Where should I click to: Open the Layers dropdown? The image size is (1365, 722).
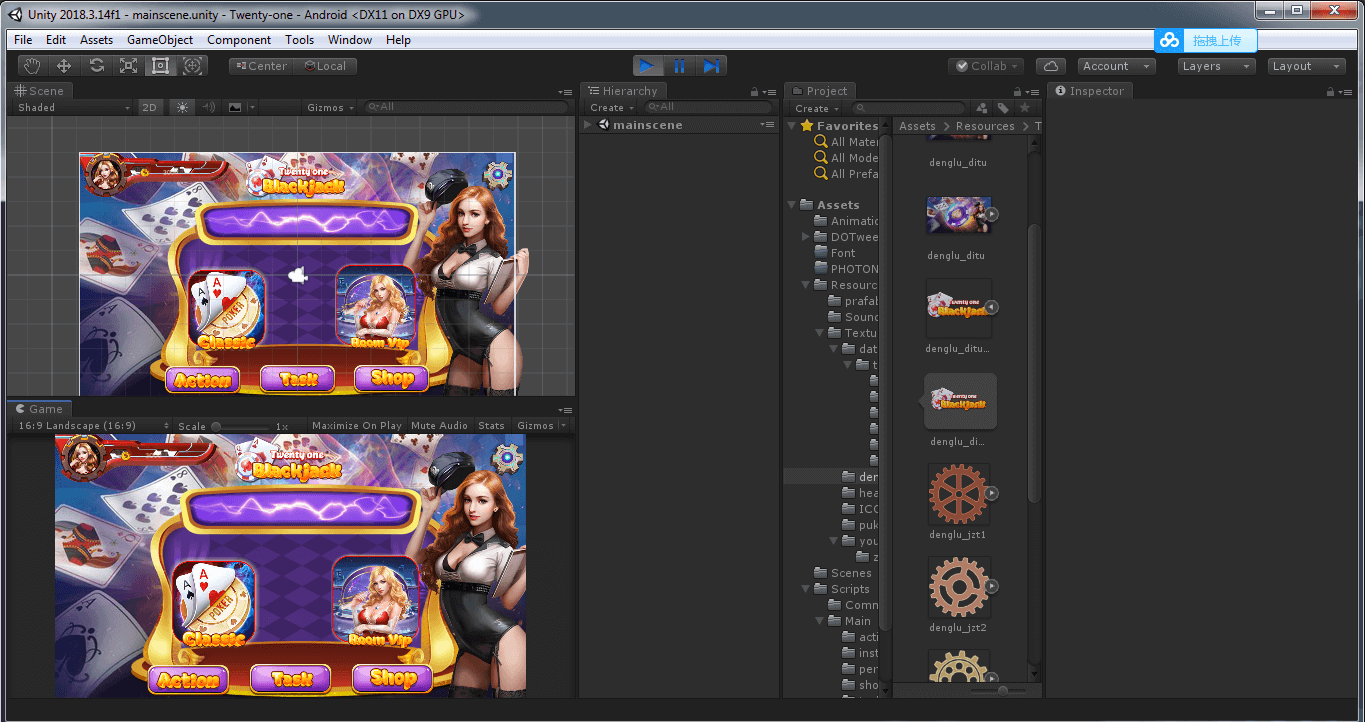pyautogui.click(x=1216, y=66)
